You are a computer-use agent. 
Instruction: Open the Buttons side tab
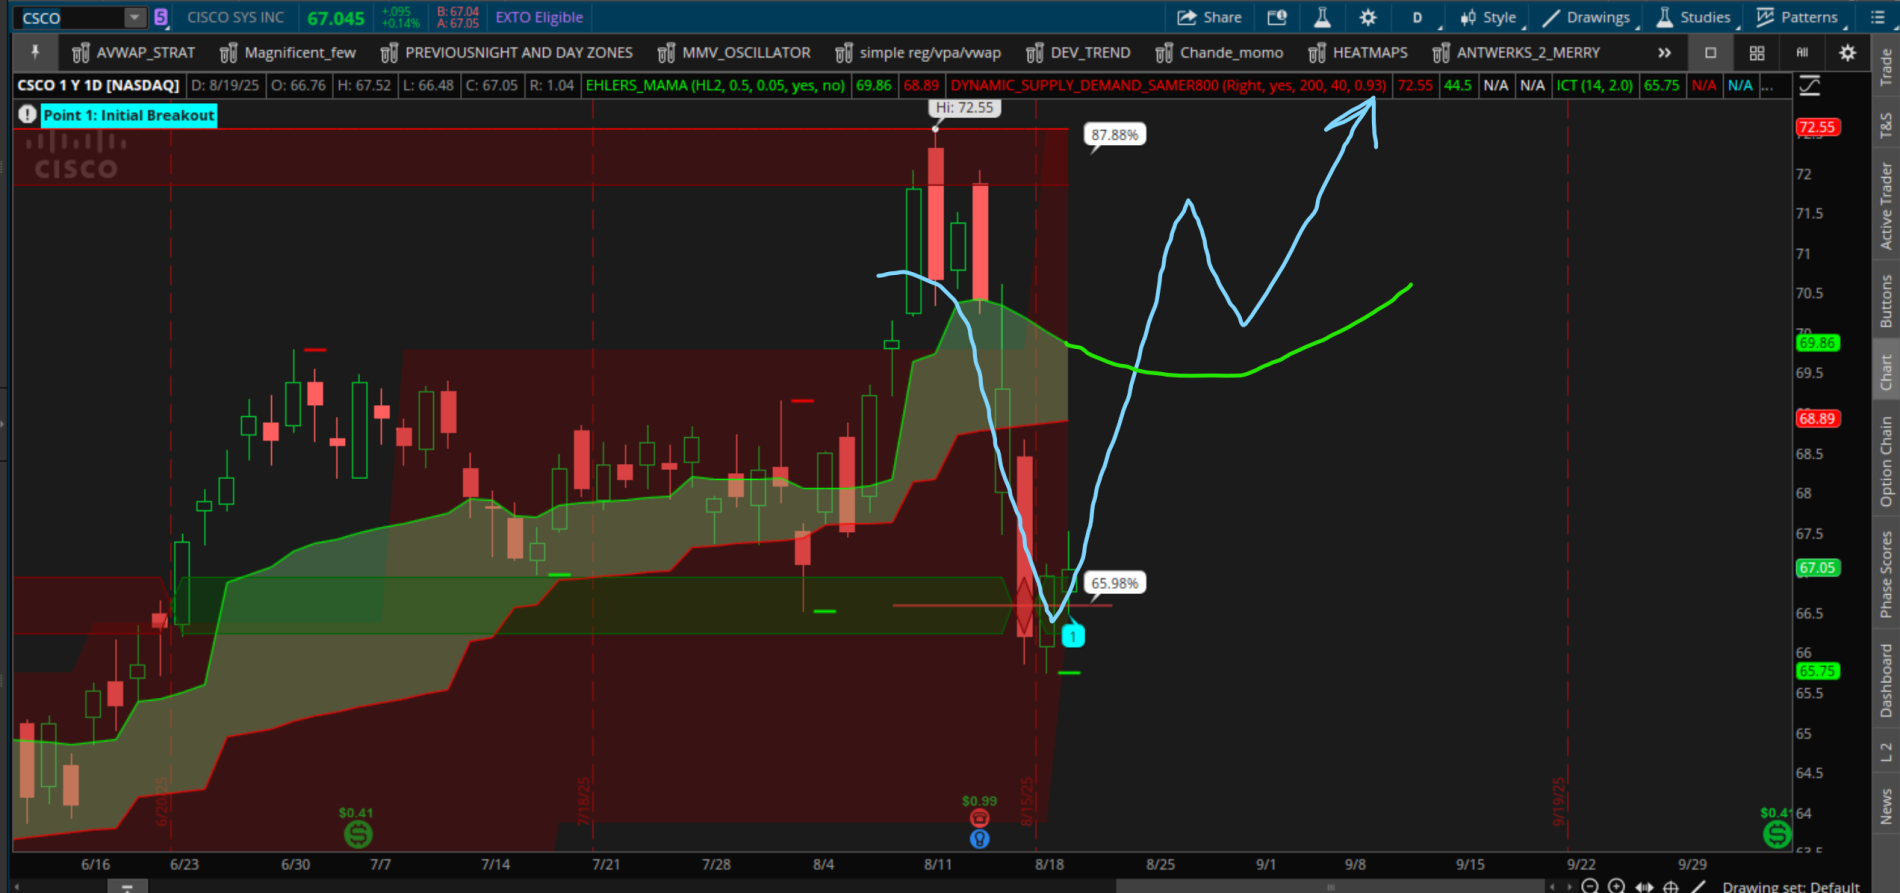pos(1886,301)
